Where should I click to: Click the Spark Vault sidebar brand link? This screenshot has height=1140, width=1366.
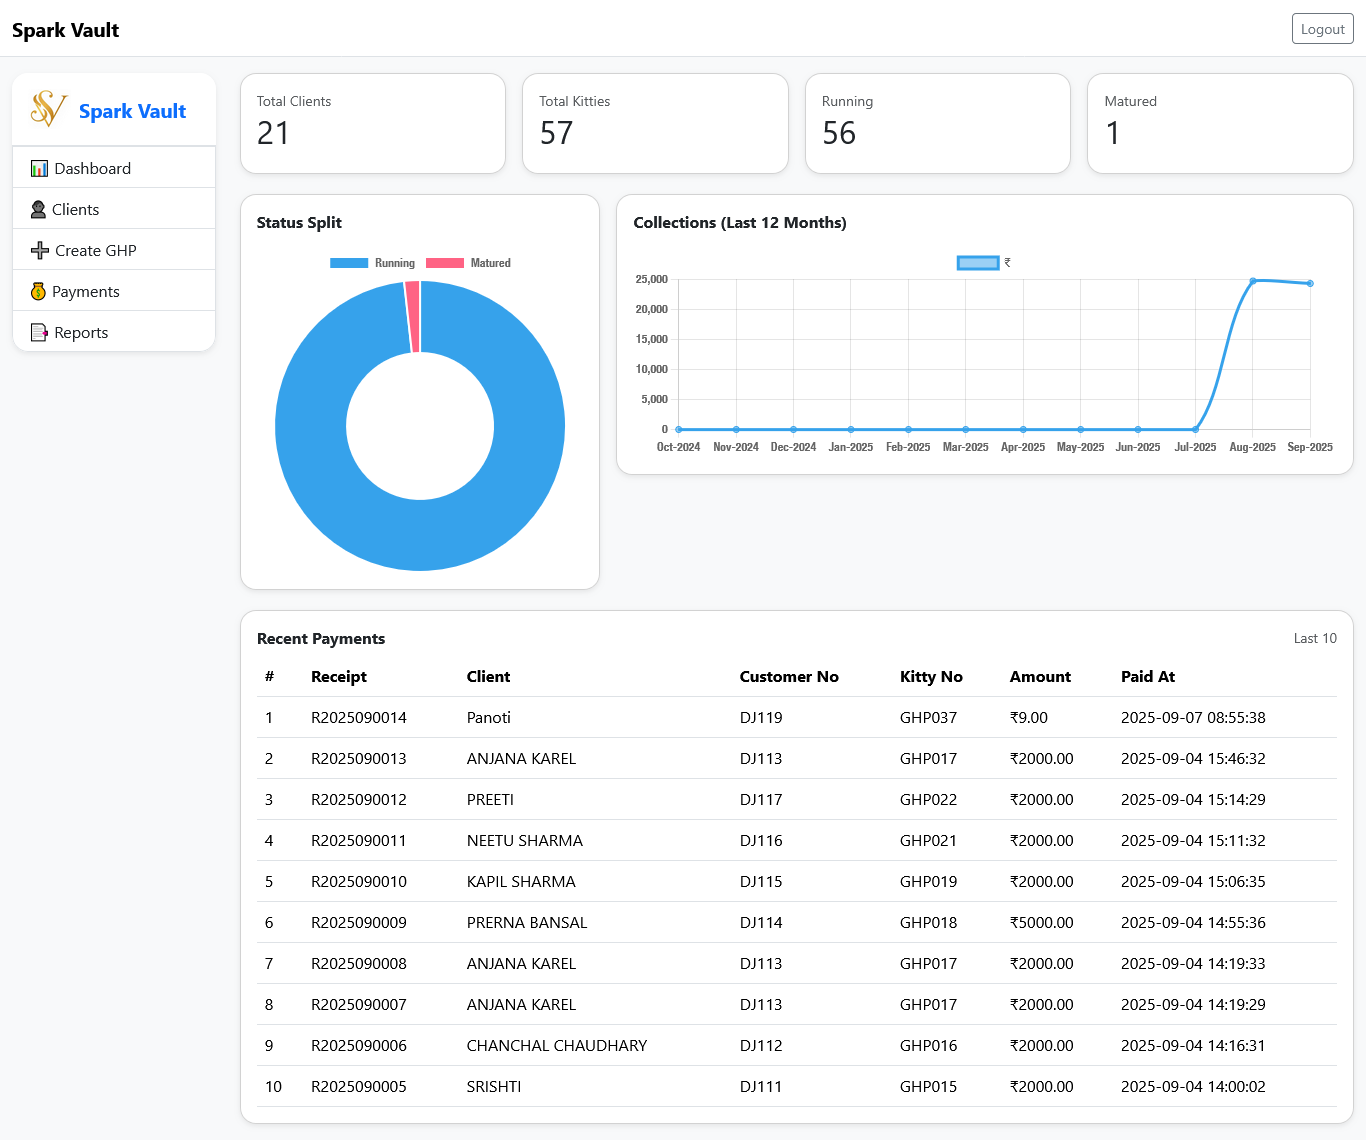[132, 111]
